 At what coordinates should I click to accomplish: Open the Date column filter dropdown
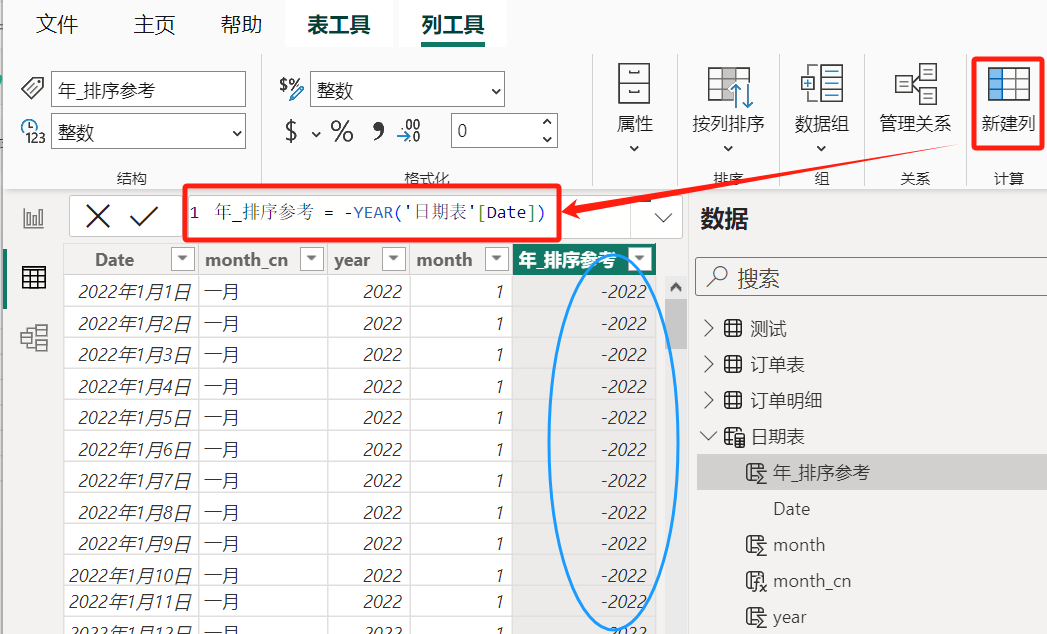[182, 259]
